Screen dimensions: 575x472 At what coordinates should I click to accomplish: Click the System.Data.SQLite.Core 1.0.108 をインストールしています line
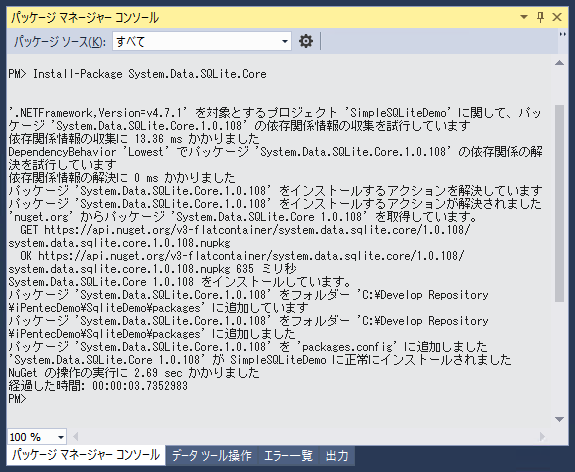(x=180, y=282)
